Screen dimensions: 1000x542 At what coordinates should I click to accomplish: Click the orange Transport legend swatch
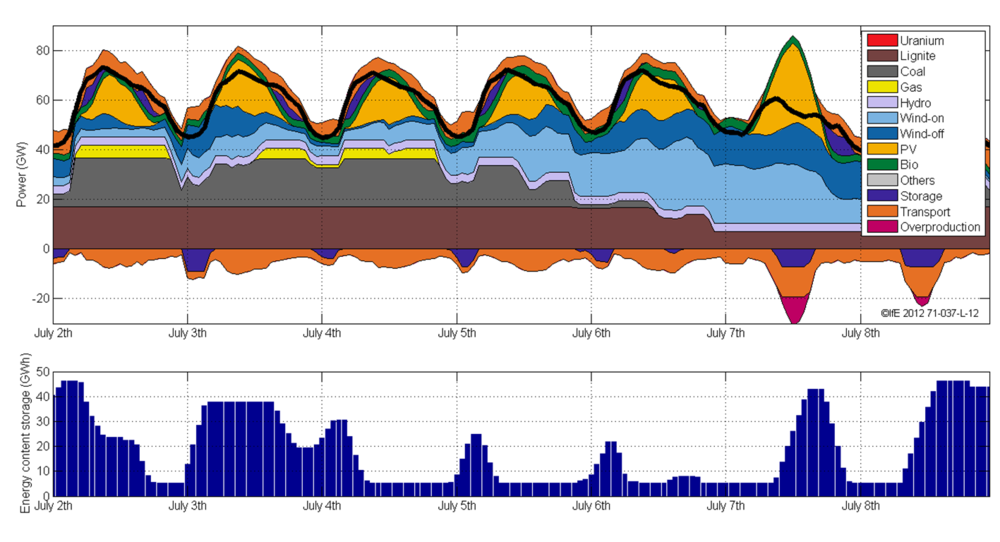882,212
